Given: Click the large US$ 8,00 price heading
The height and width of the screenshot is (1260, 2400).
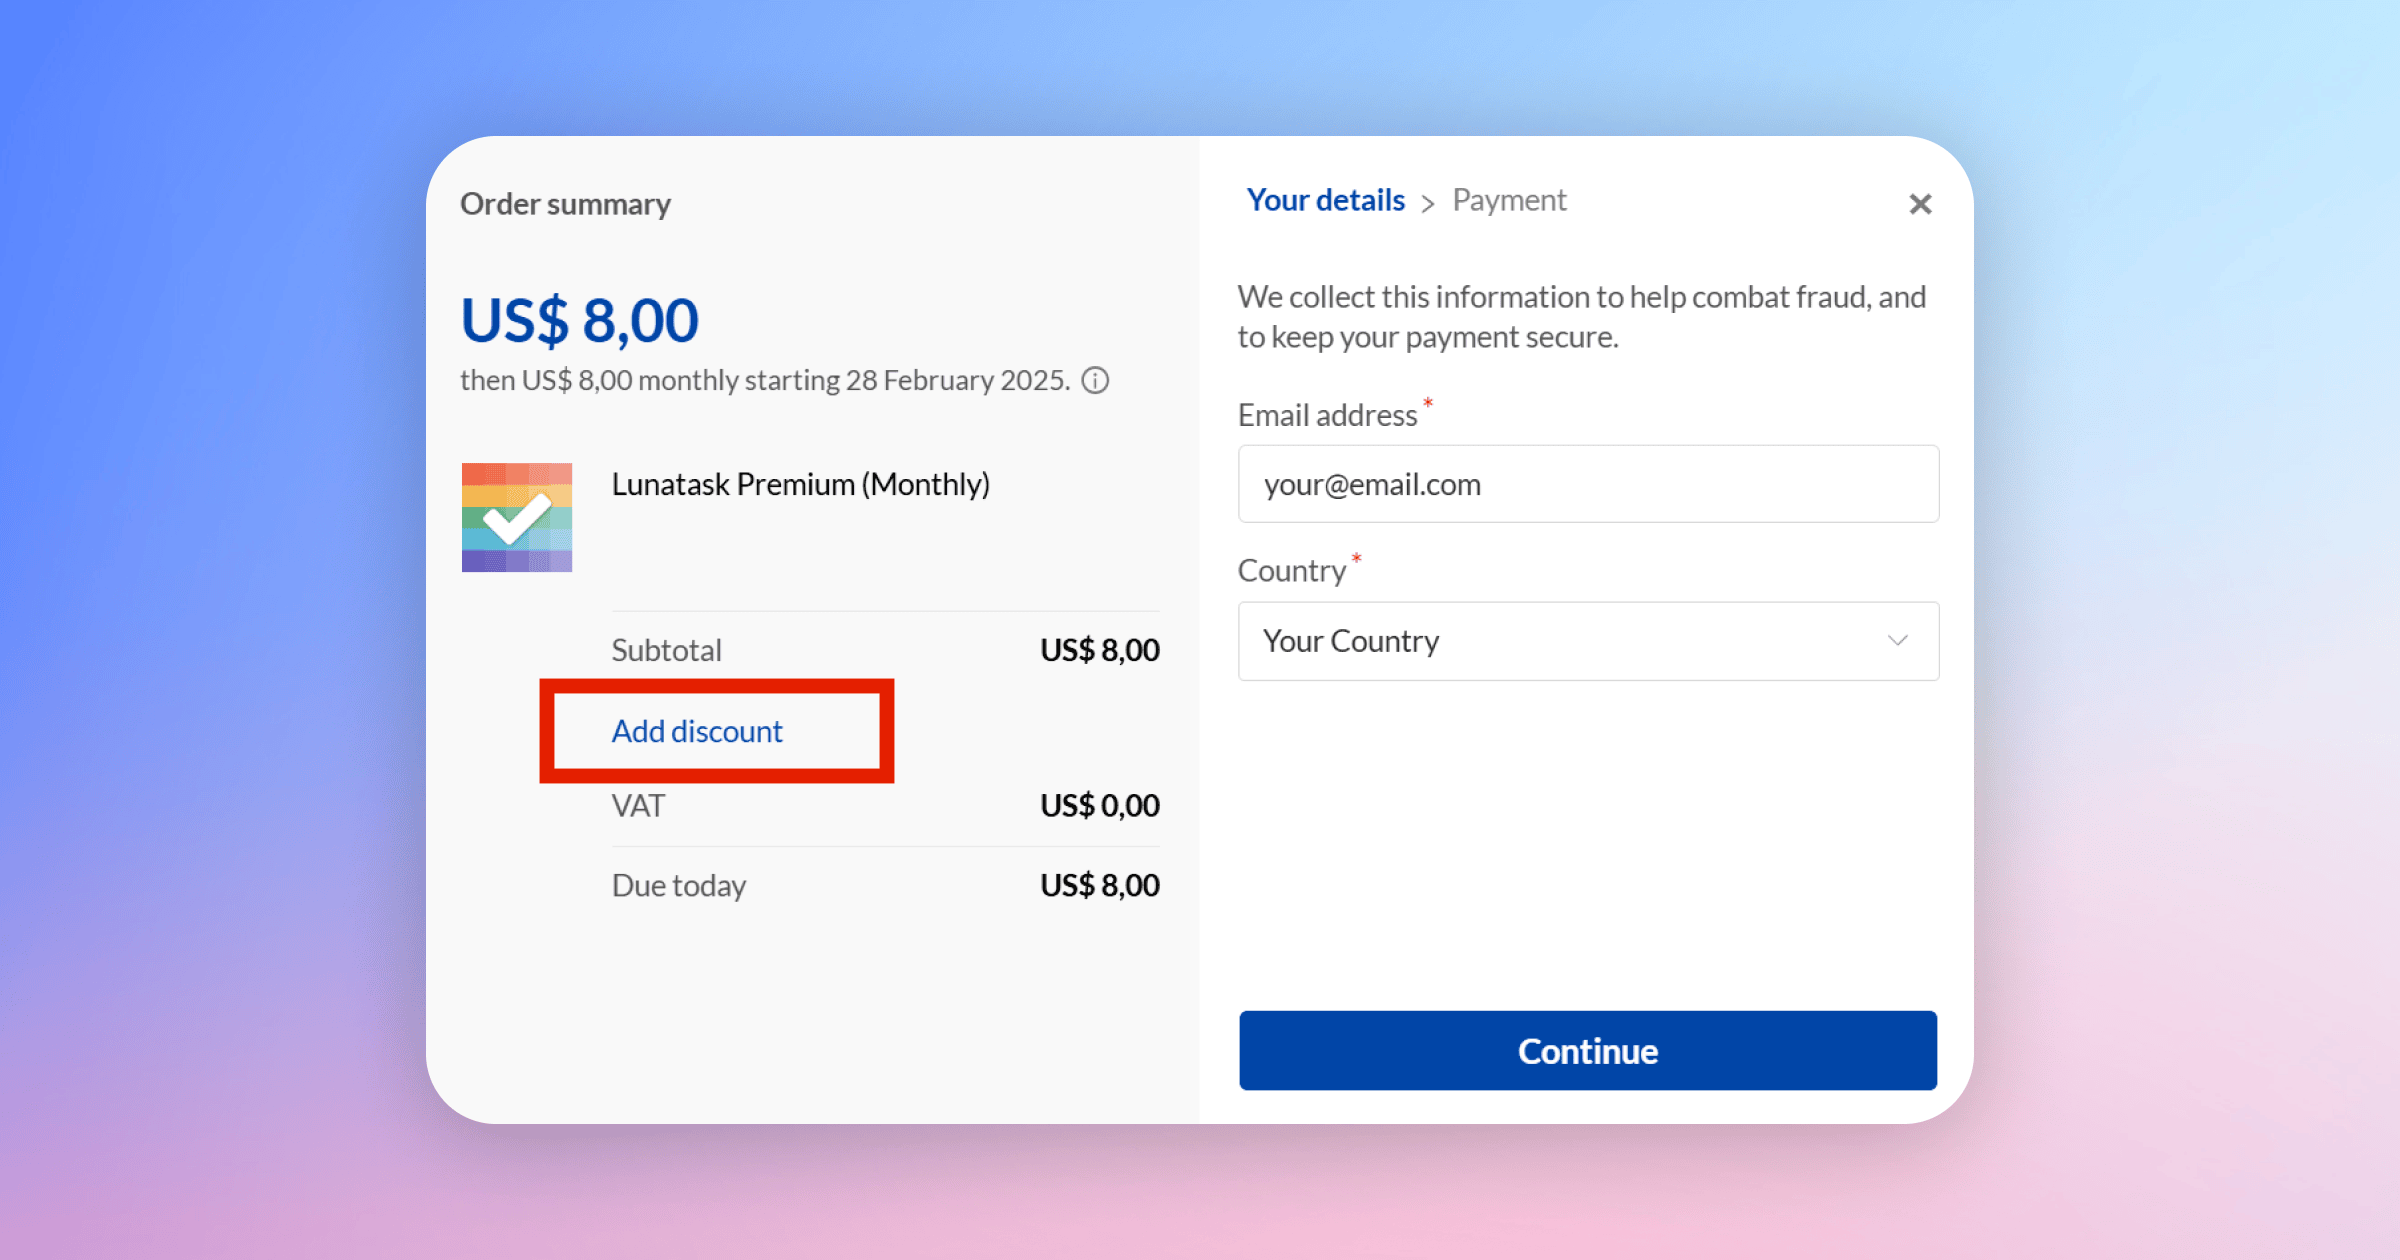Looking at the screenshot, I should 579,320.
